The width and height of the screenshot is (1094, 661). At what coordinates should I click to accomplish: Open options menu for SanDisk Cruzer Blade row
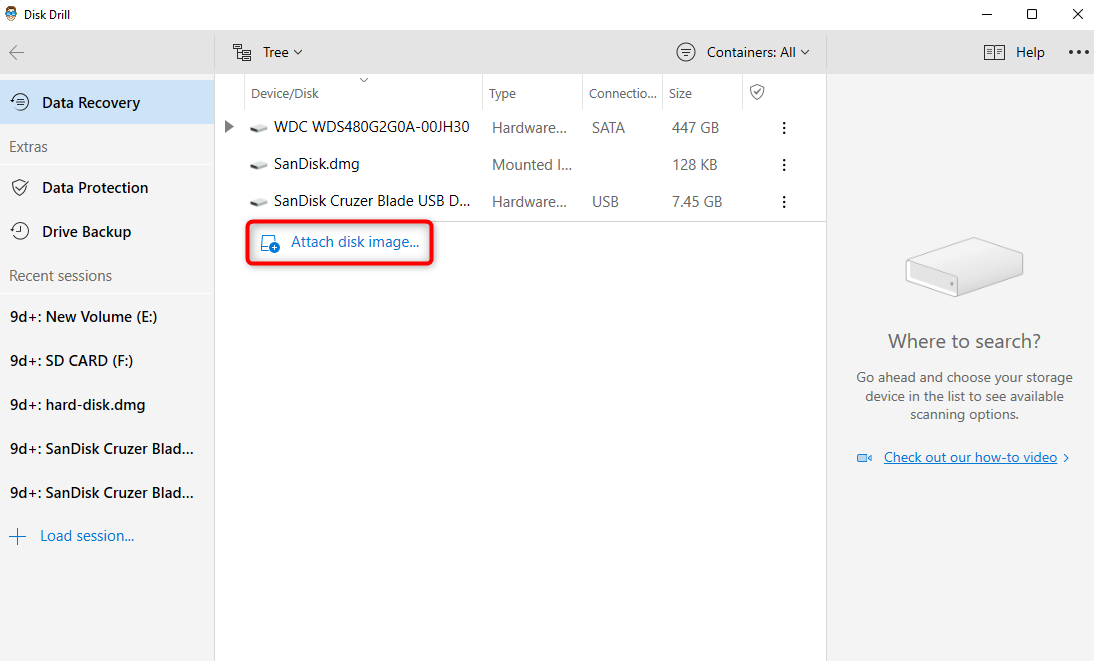pos(784,202)
